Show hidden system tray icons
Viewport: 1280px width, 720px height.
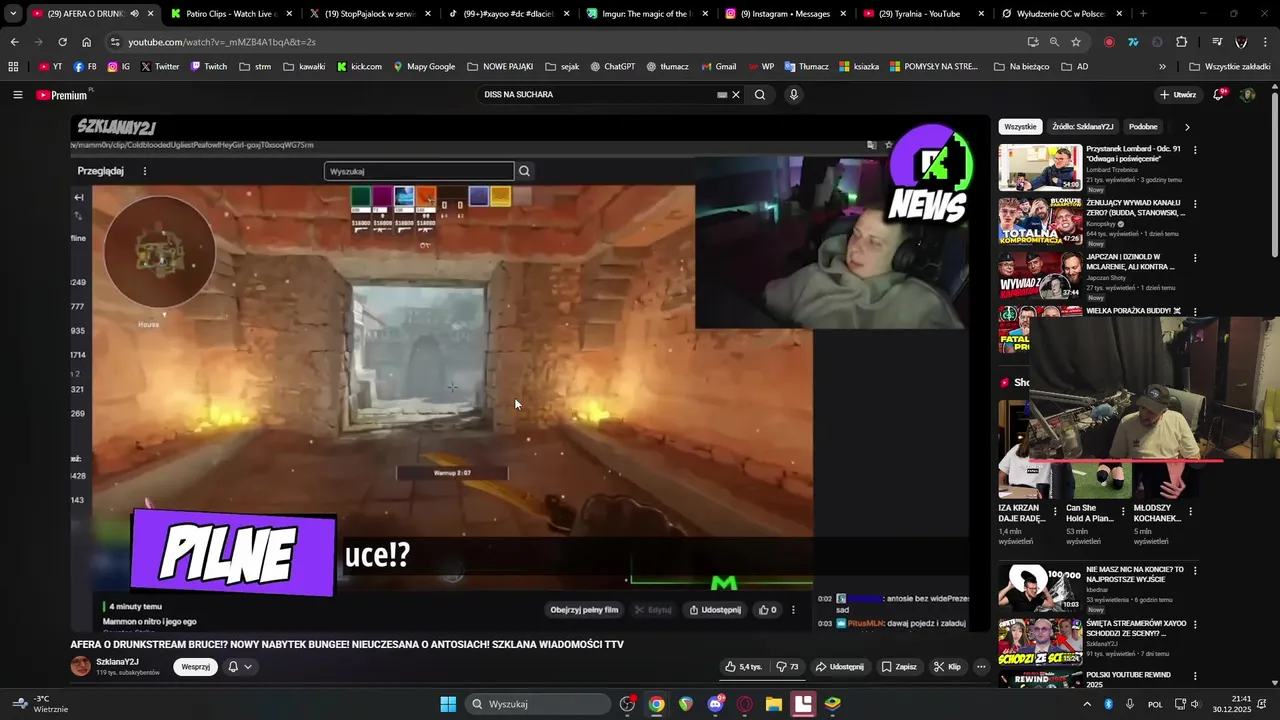(x=1087, y=704)
